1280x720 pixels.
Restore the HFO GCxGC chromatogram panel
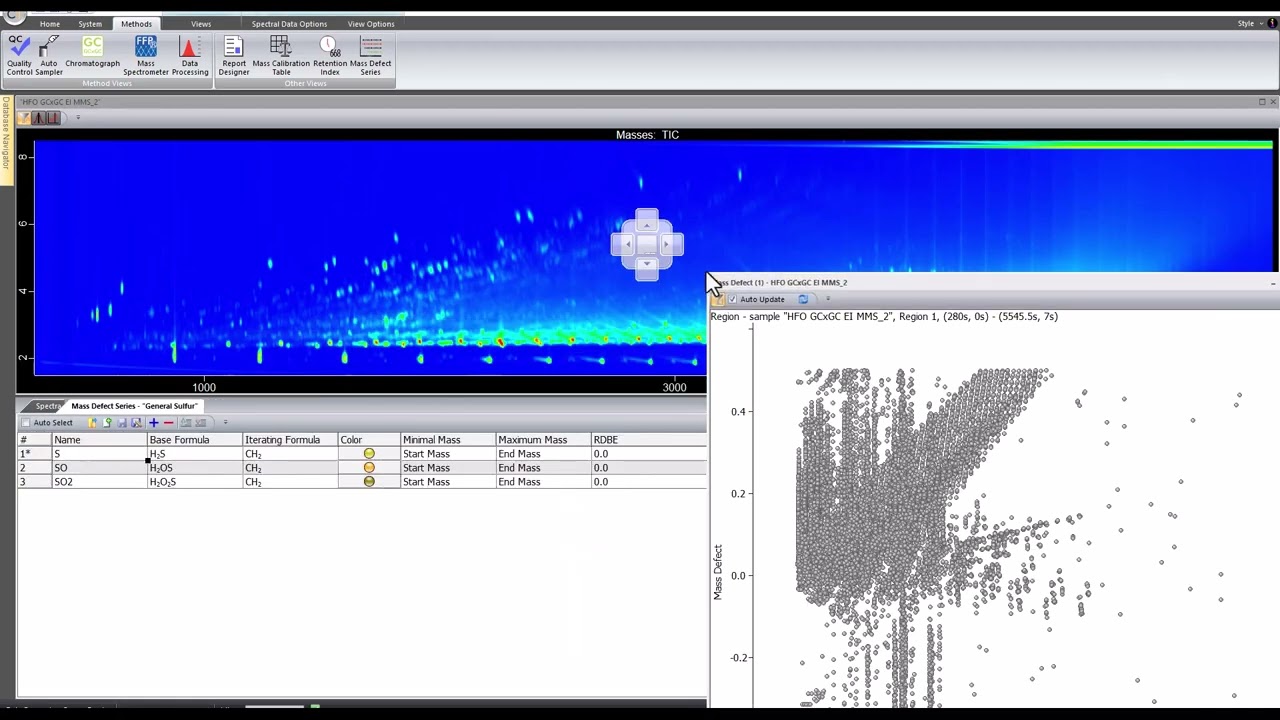tap(1262, 102)
